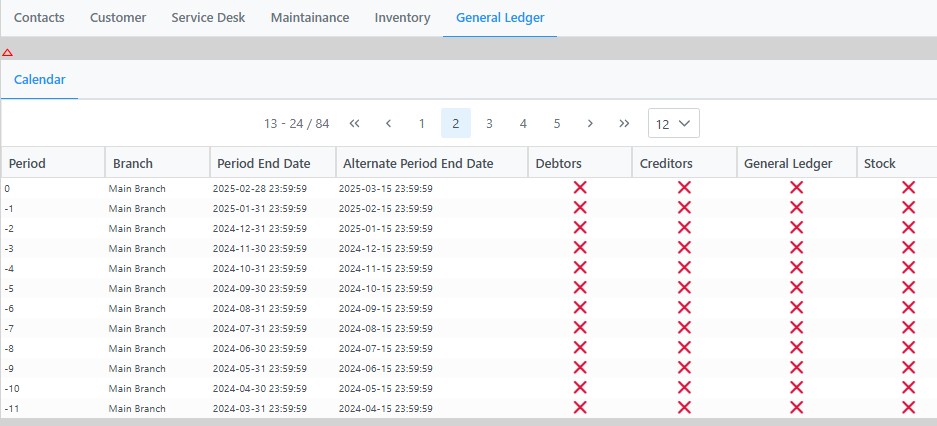Image resolution: width=937 pixels, height=426 pixels.
Task: Click Debtors red X for period 0
Action: (x=580, y=188)
